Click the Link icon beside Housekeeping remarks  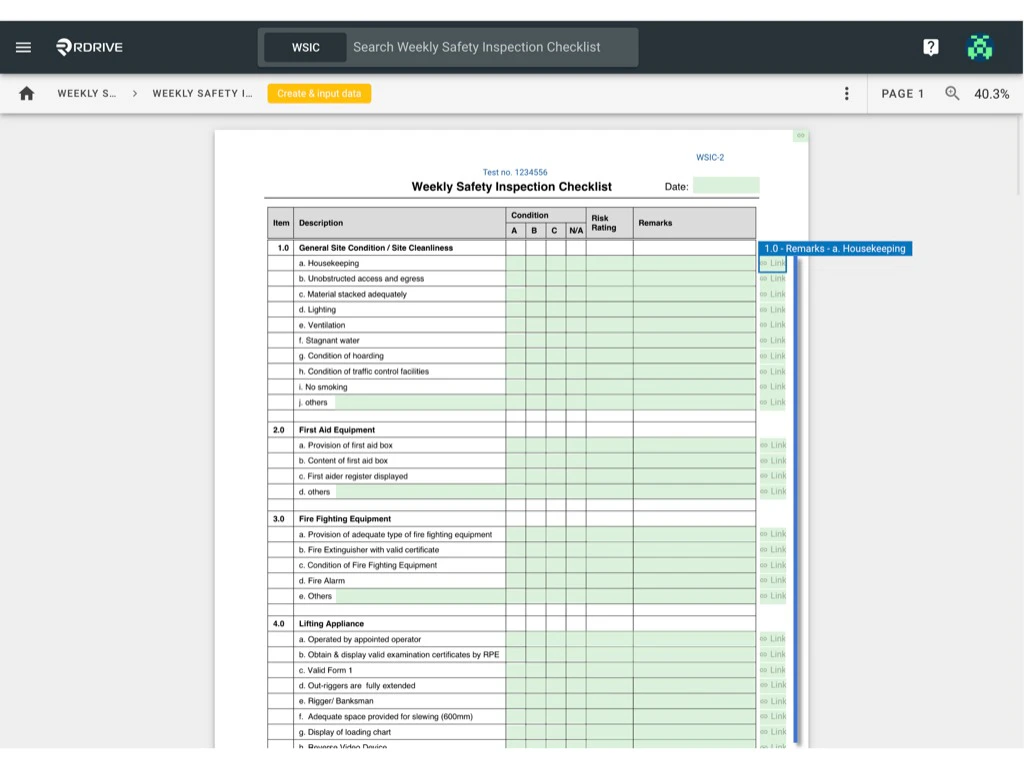(771, 263)
